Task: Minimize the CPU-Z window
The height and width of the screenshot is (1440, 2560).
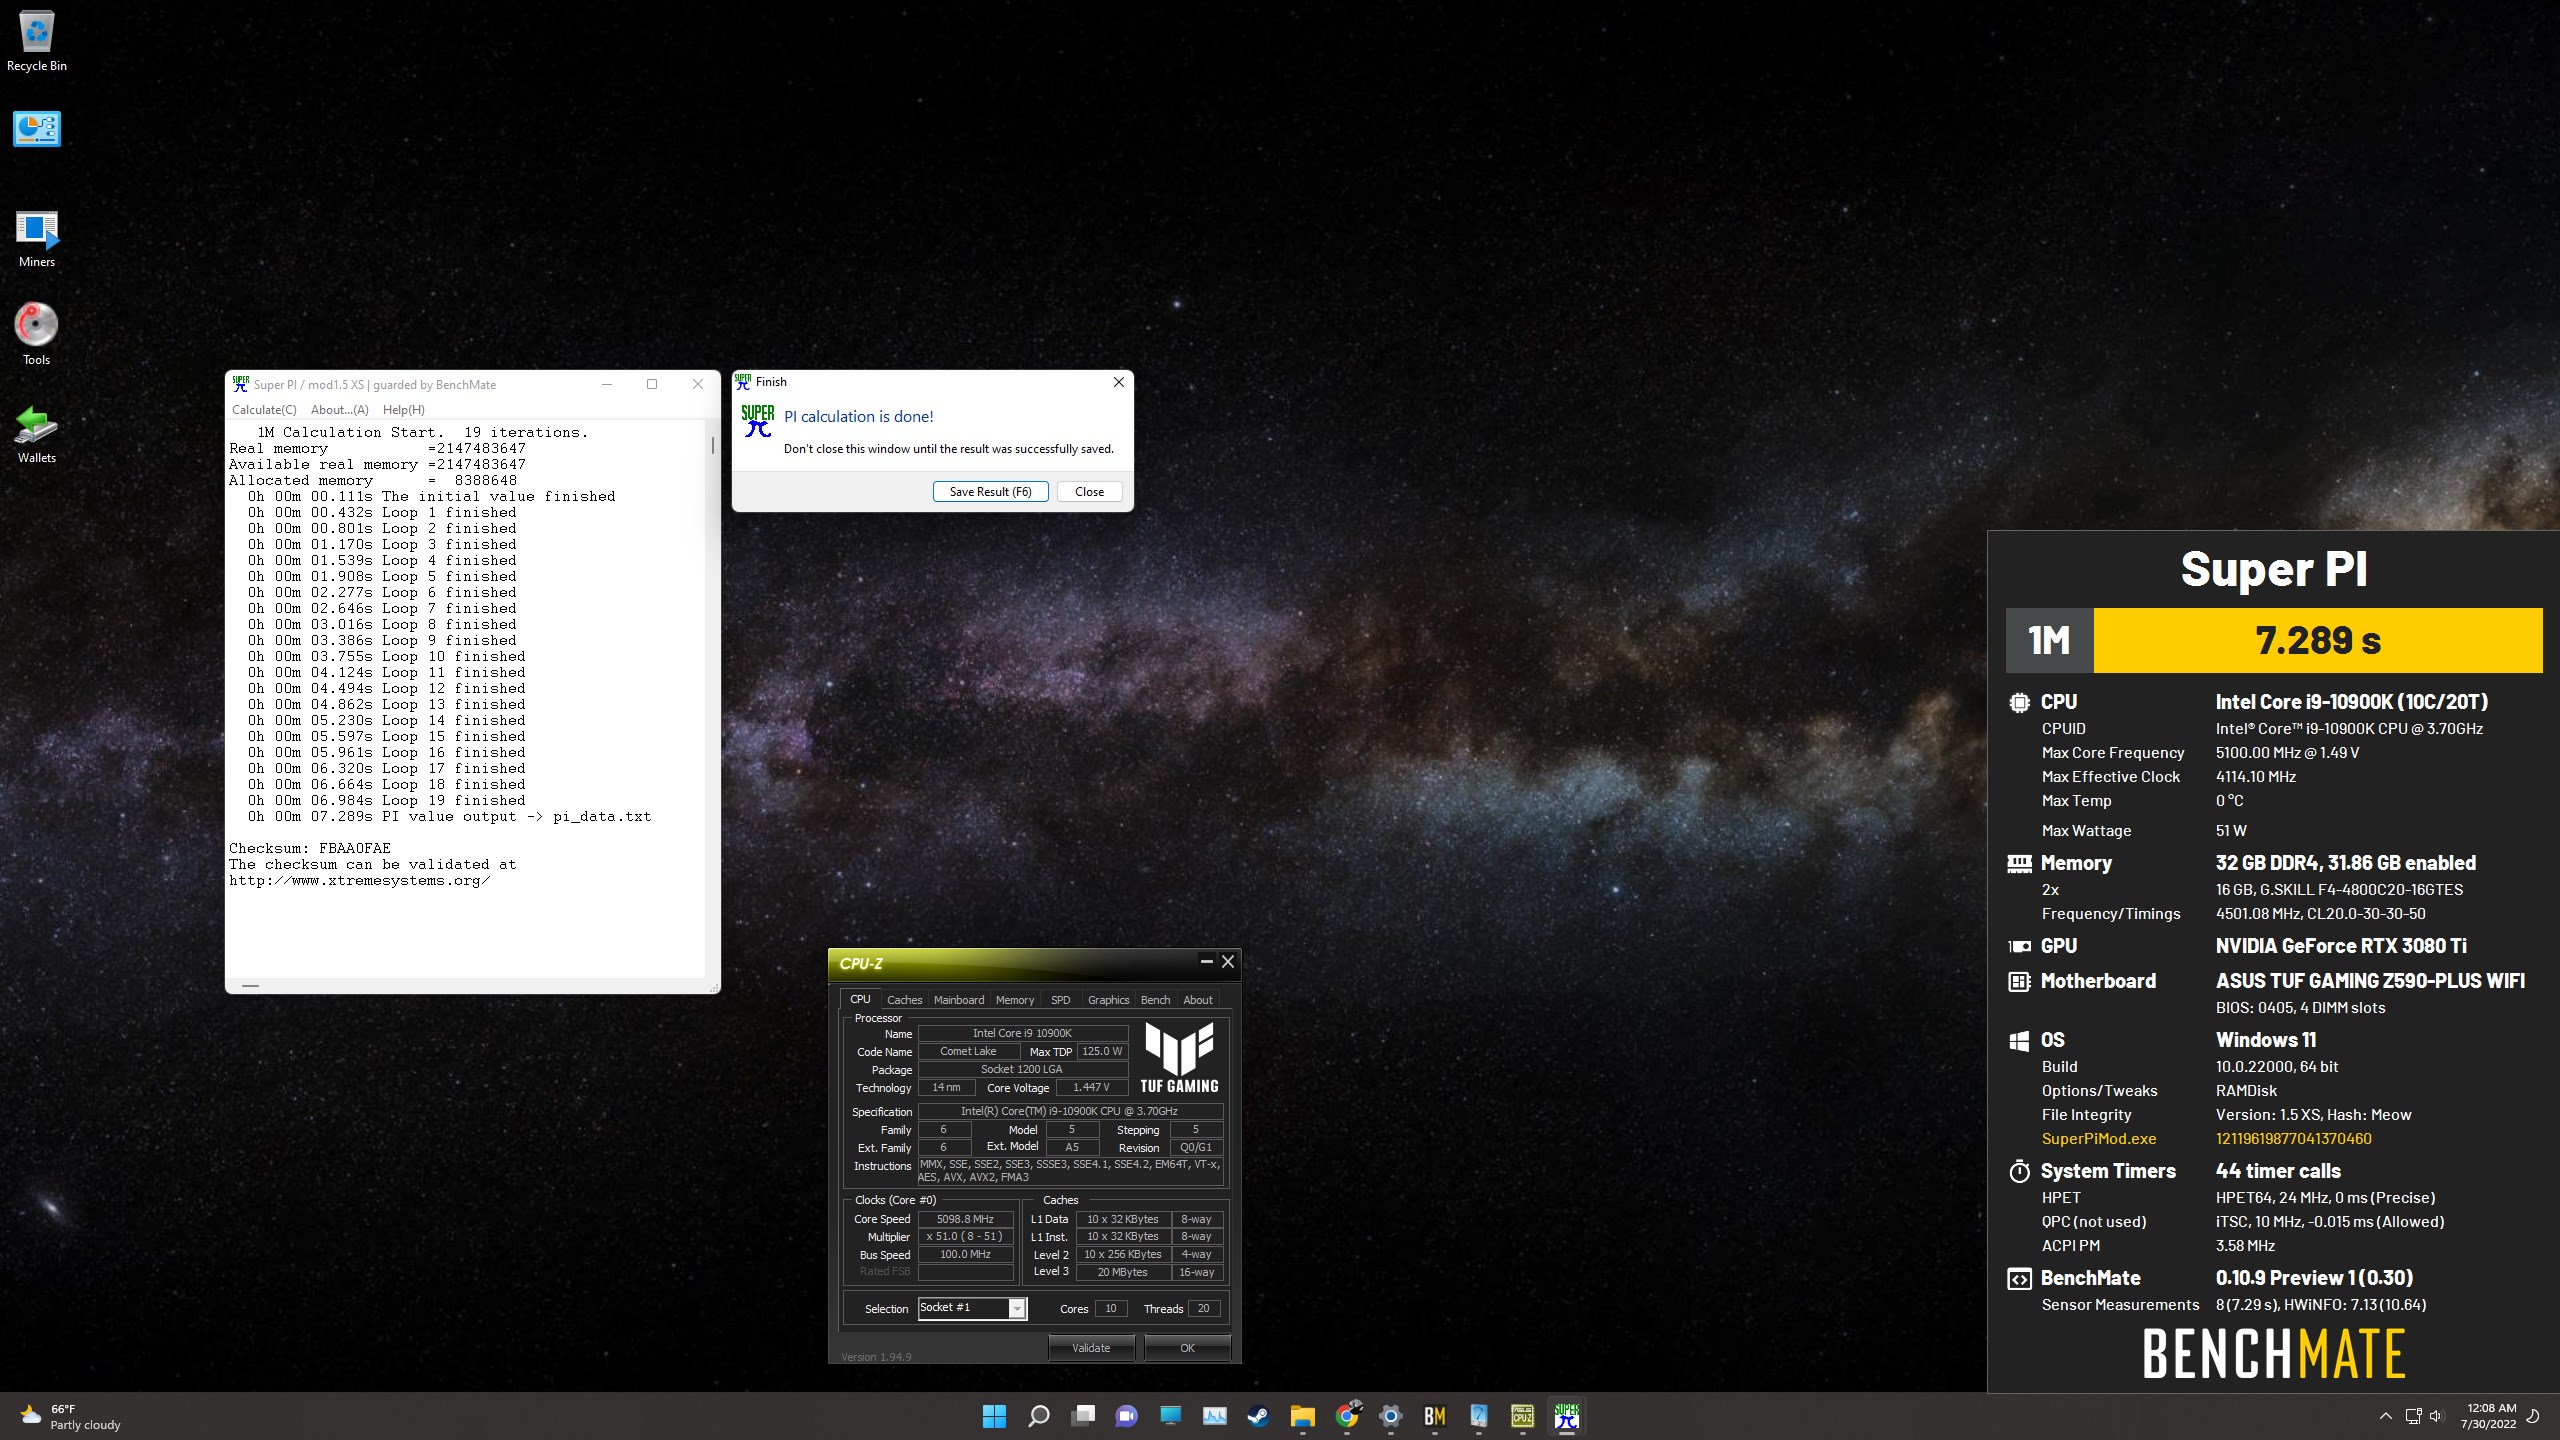Action: tap(1206, 962)
